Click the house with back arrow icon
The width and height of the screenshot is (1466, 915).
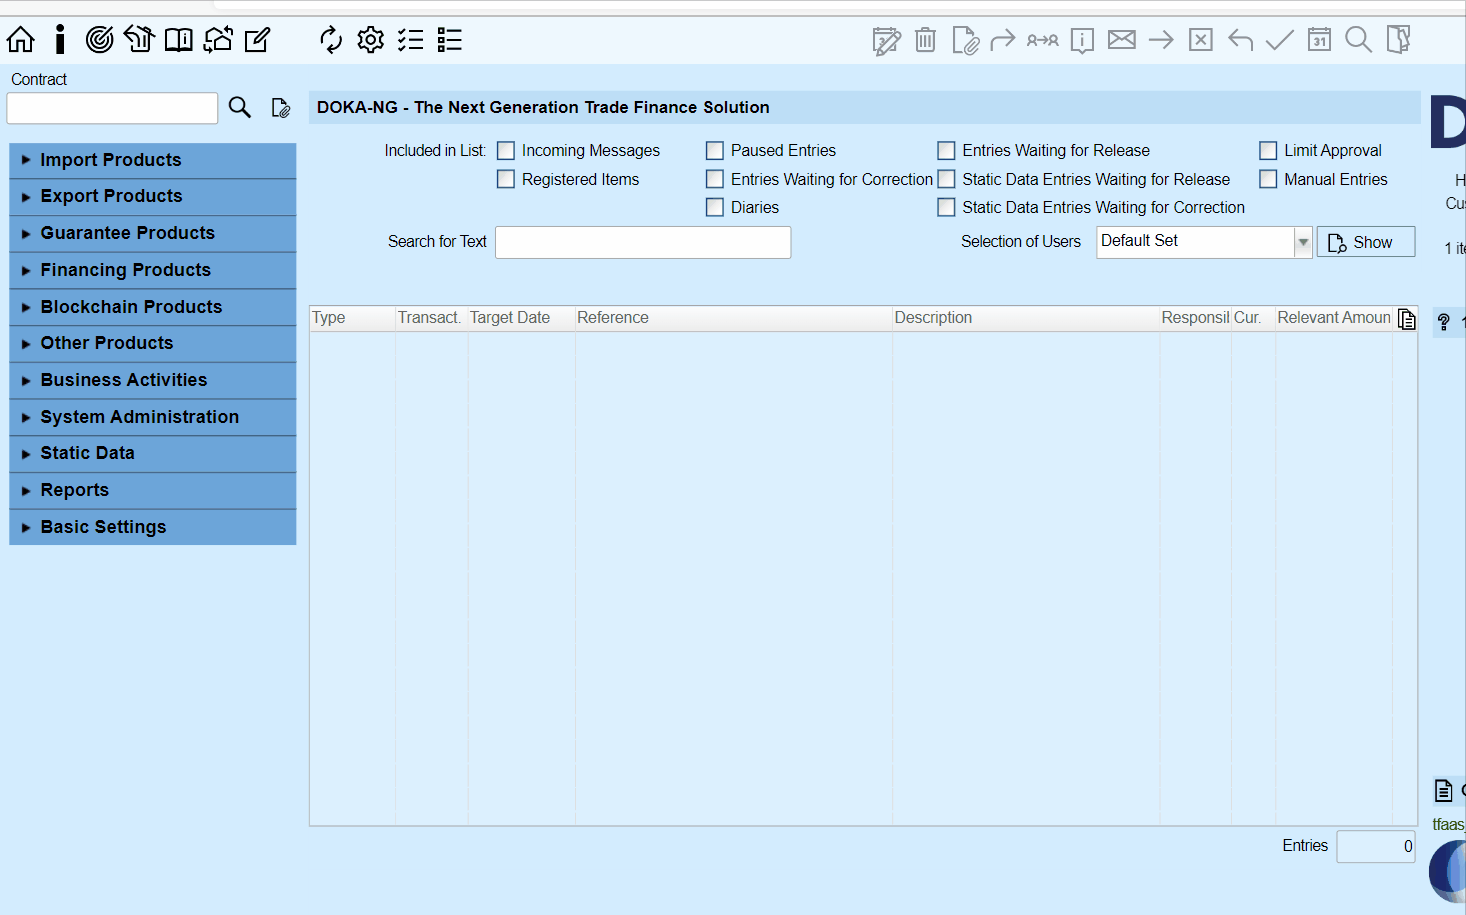[x=139, y=40]
